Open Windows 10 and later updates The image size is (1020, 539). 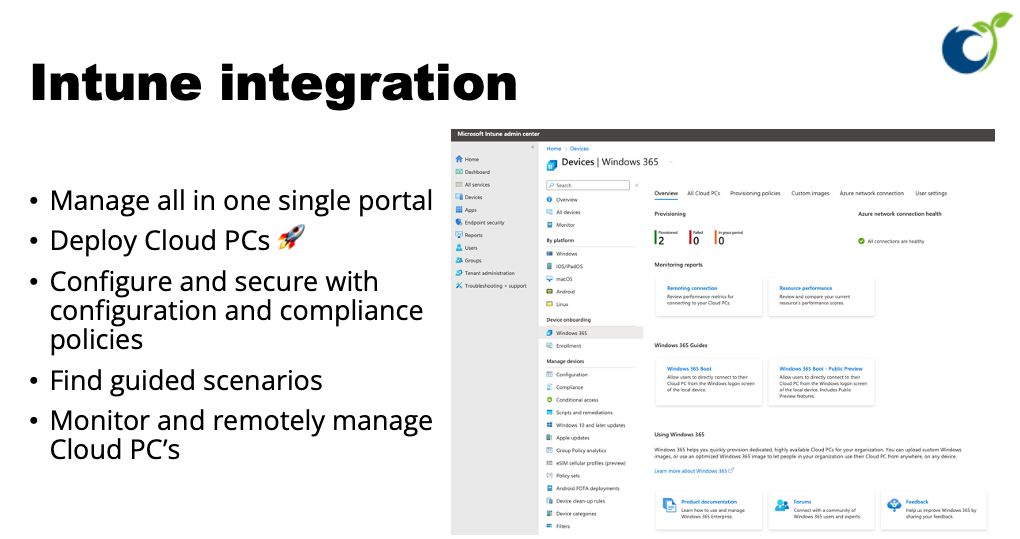click(x=586, y=425)
